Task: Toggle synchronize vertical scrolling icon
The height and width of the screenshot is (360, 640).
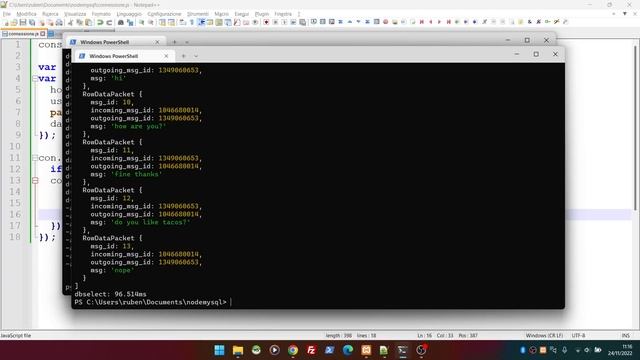Action: tap(162, 22)
